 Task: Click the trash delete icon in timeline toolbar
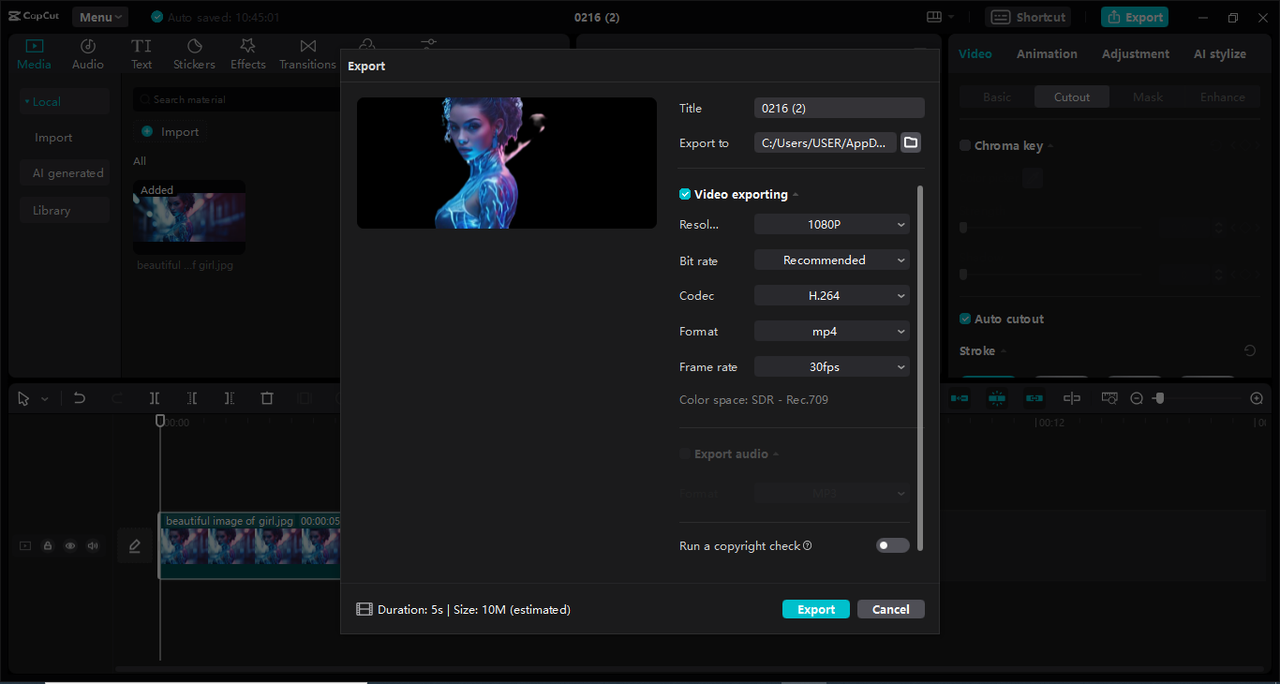(x=267, y=398)
